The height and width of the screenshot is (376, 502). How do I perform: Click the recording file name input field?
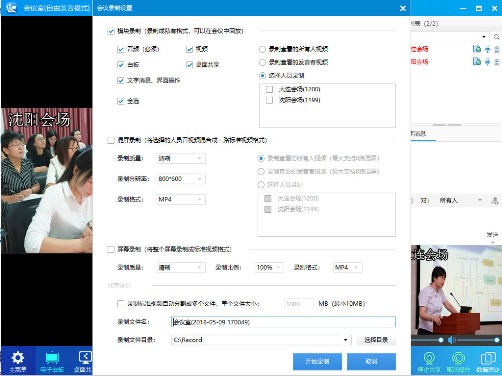(283, 322)
